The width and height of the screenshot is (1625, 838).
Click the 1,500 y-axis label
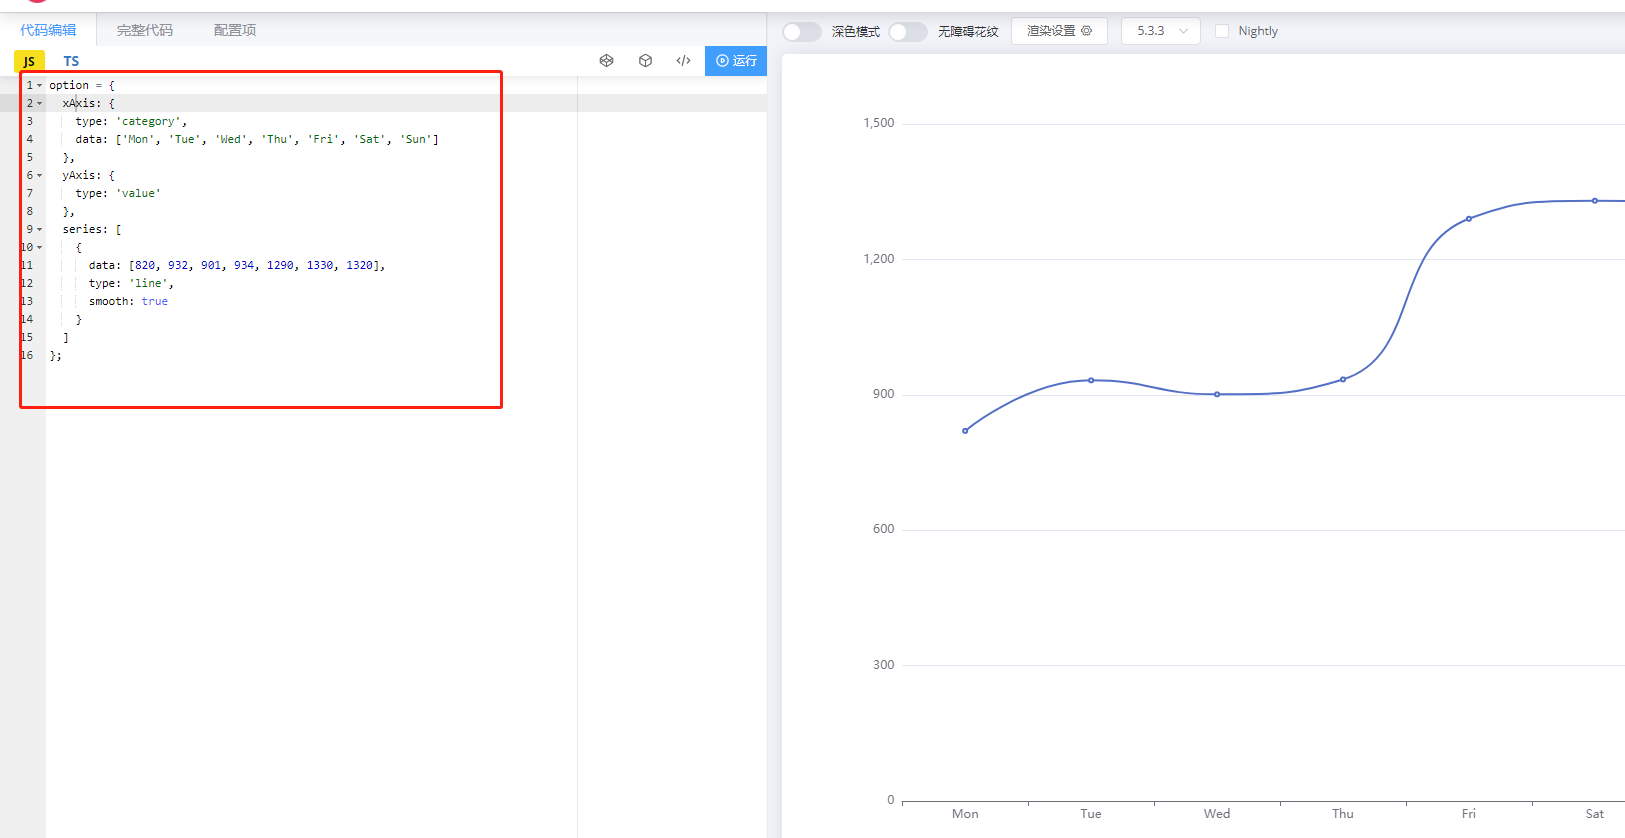click(x=879, y=123)
